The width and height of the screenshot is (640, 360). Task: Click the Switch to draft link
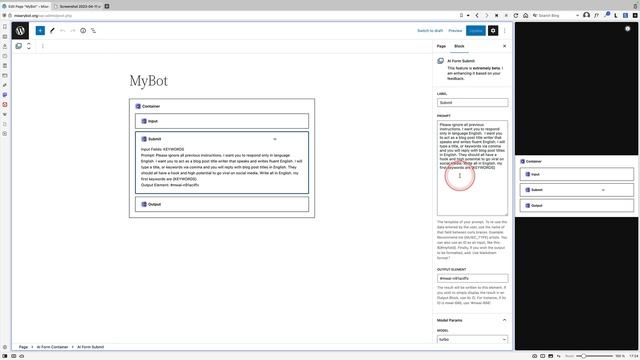(x=430, y=31)
